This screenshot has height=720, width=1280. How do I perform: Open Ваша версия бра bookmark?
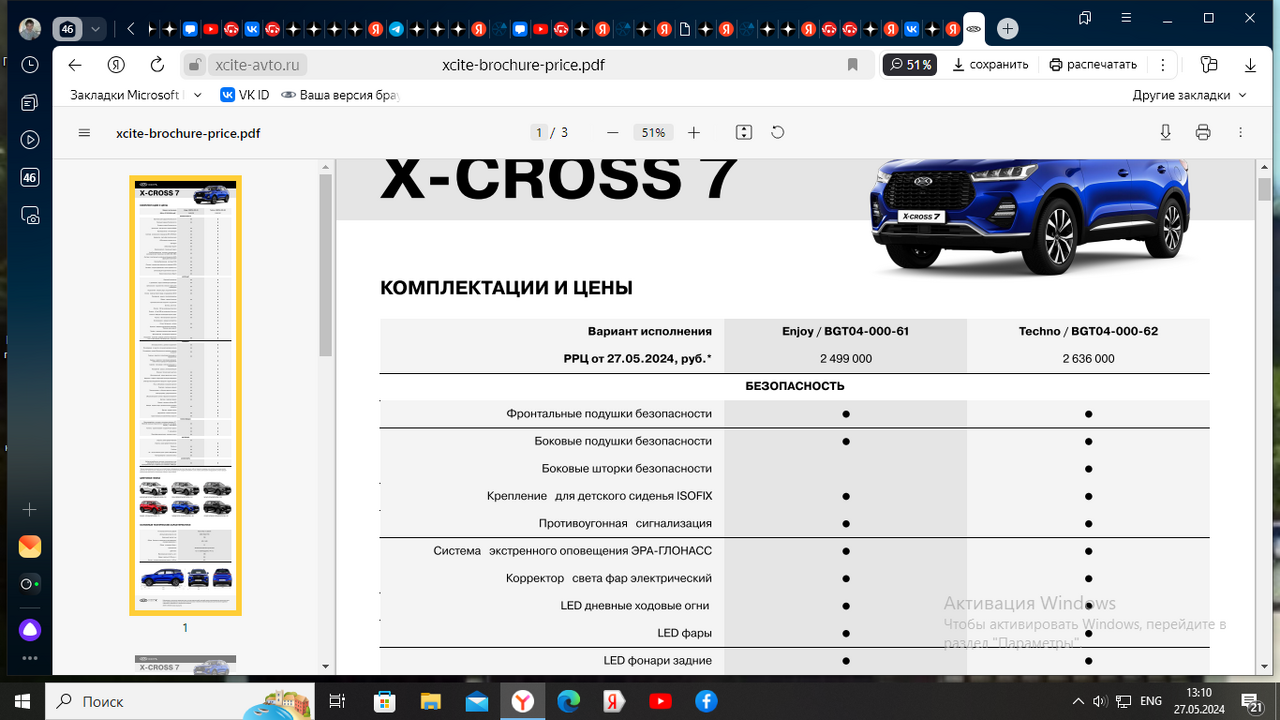click(340, 95)
